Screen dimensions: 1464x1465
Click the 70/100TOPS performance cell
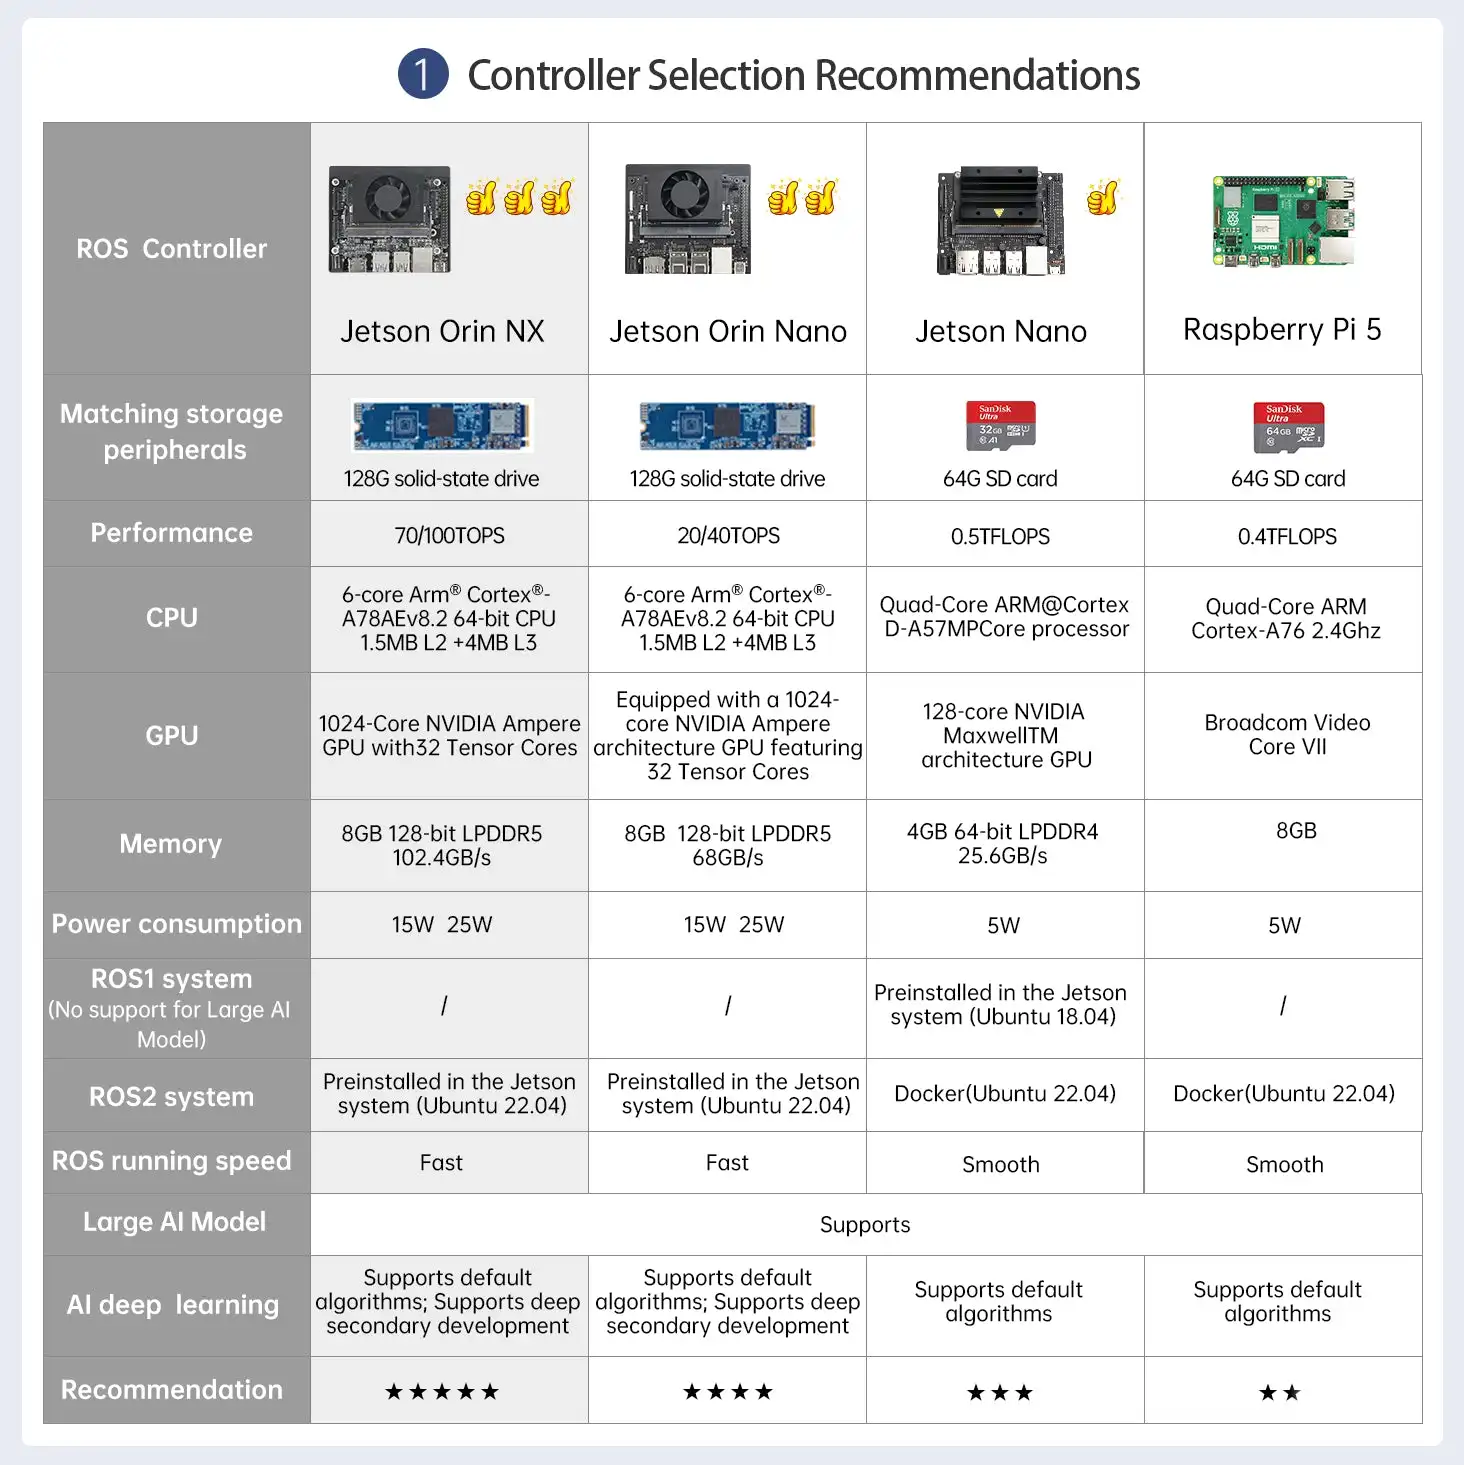point(449,534)
